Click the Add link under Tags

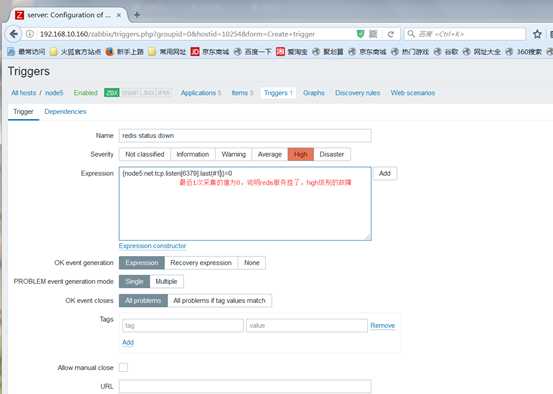(128, 342)
